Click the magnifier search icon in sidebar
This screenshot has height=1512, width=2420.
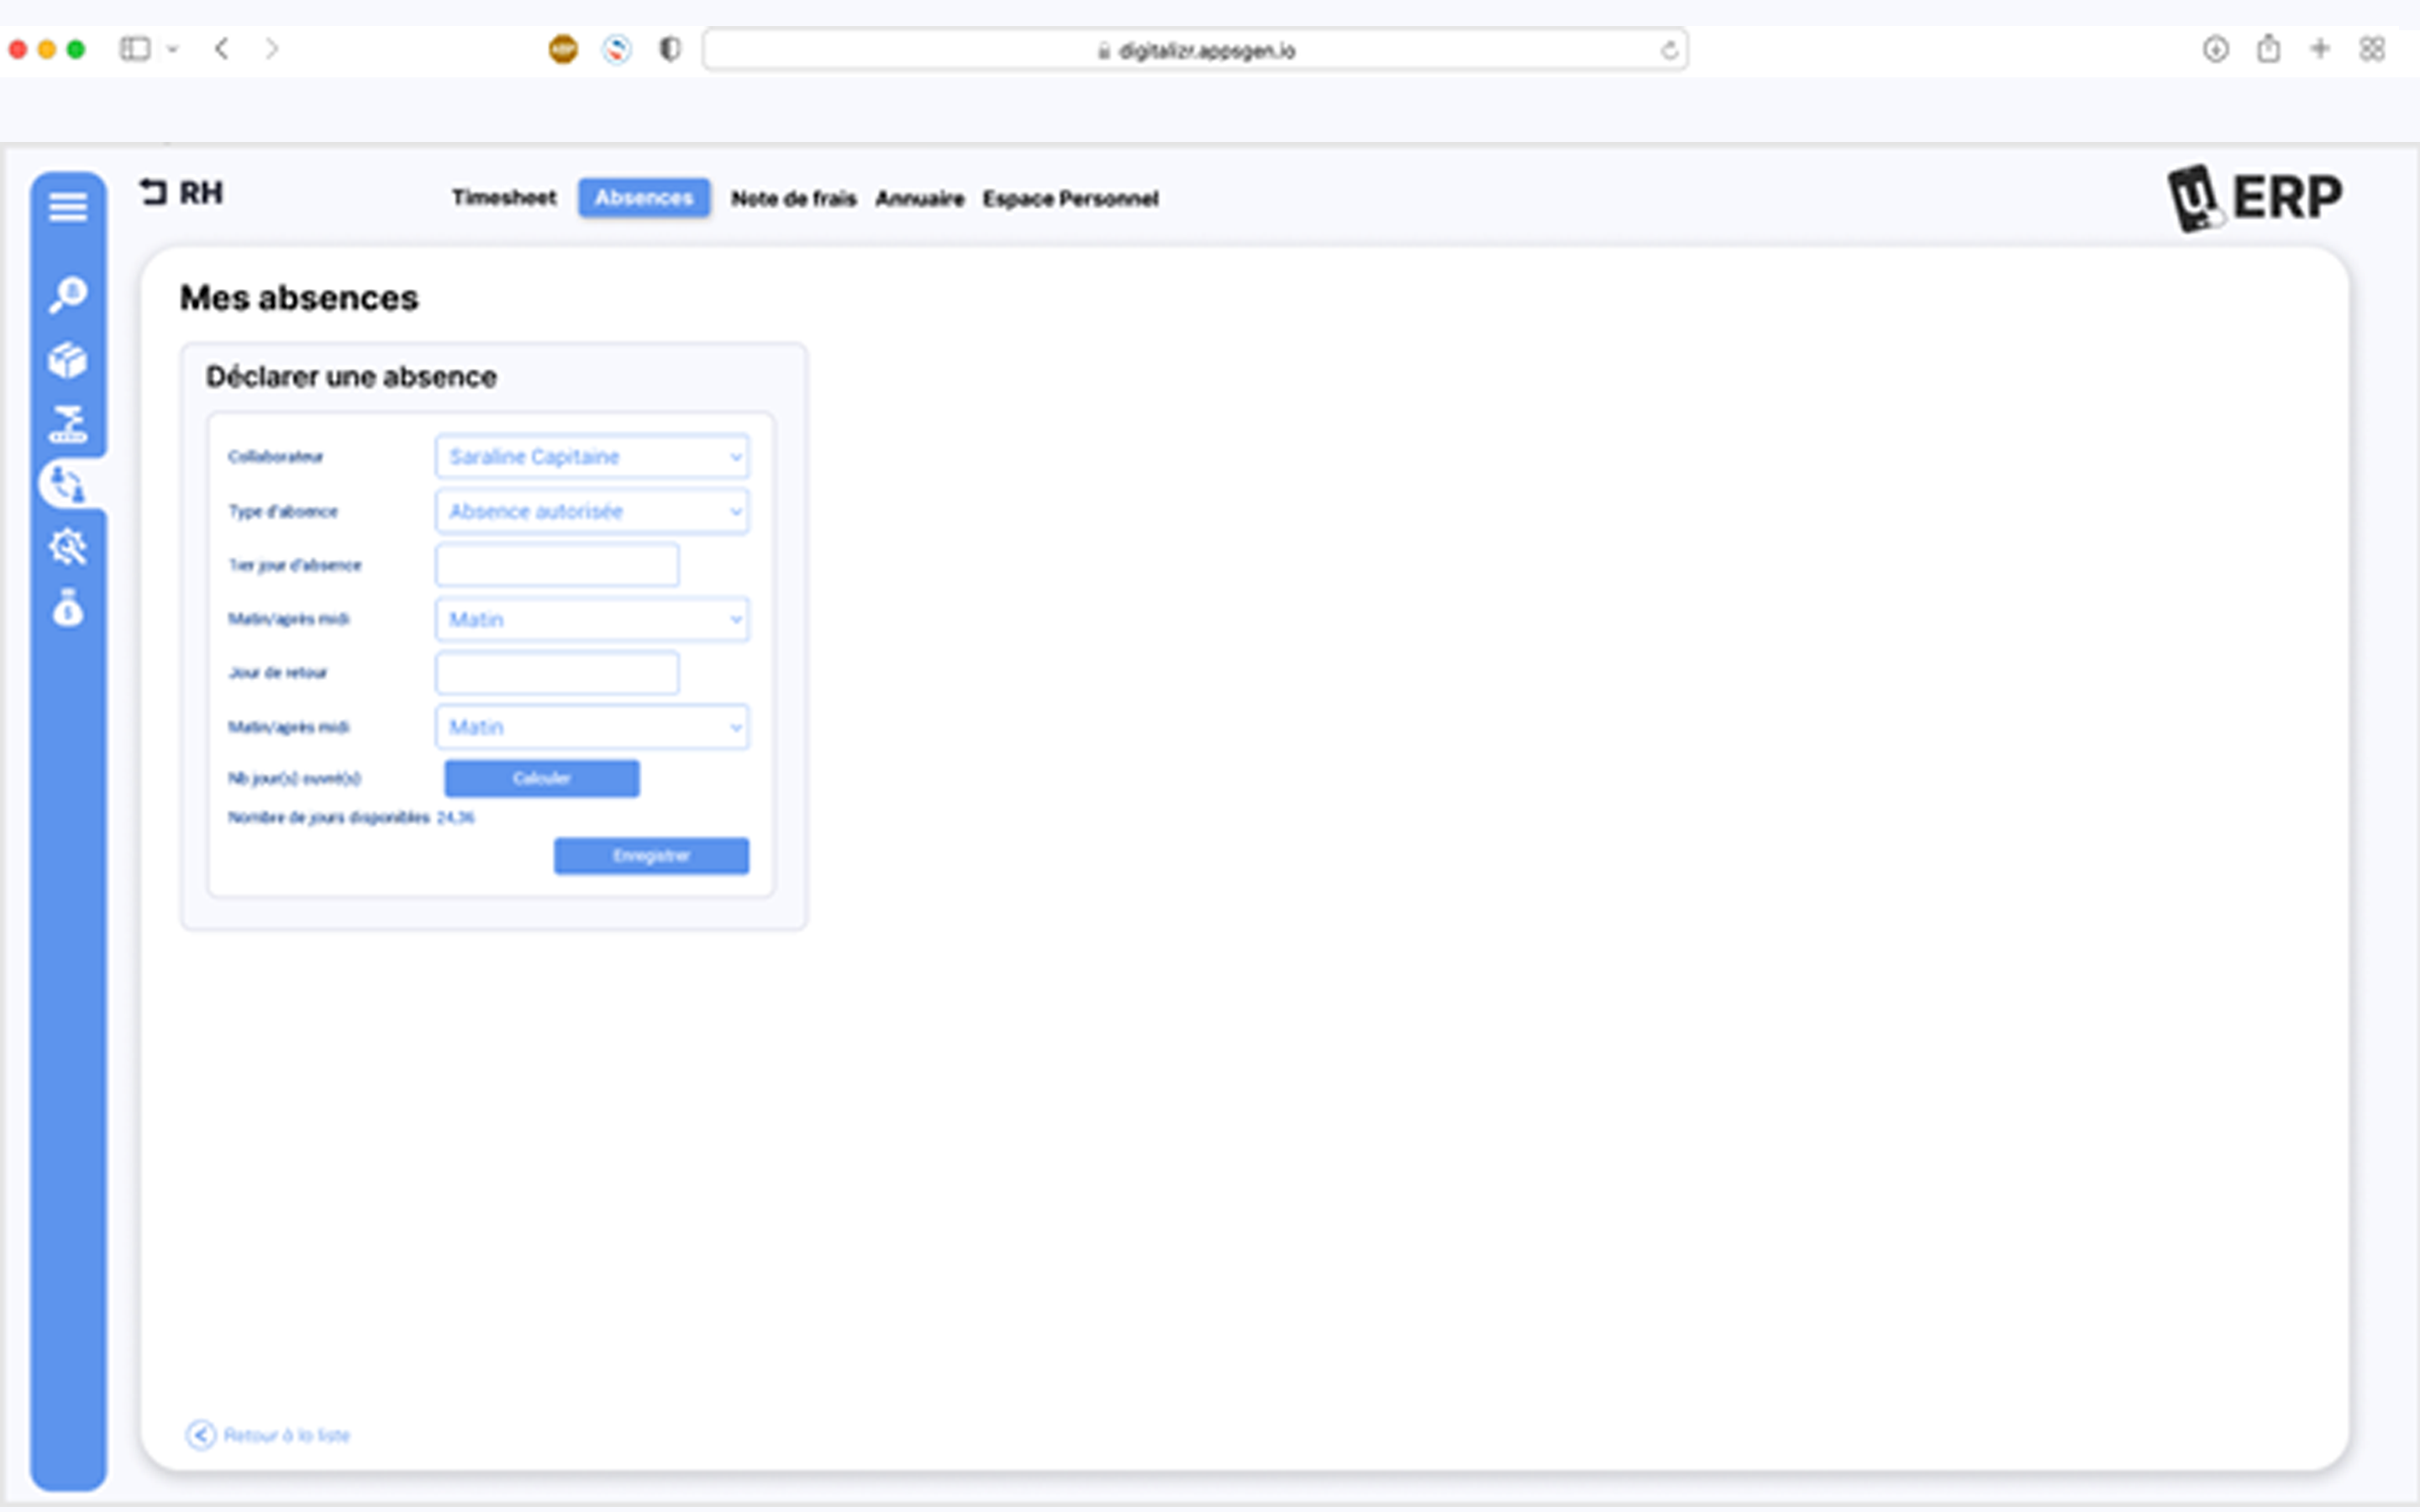click(68, 295)
